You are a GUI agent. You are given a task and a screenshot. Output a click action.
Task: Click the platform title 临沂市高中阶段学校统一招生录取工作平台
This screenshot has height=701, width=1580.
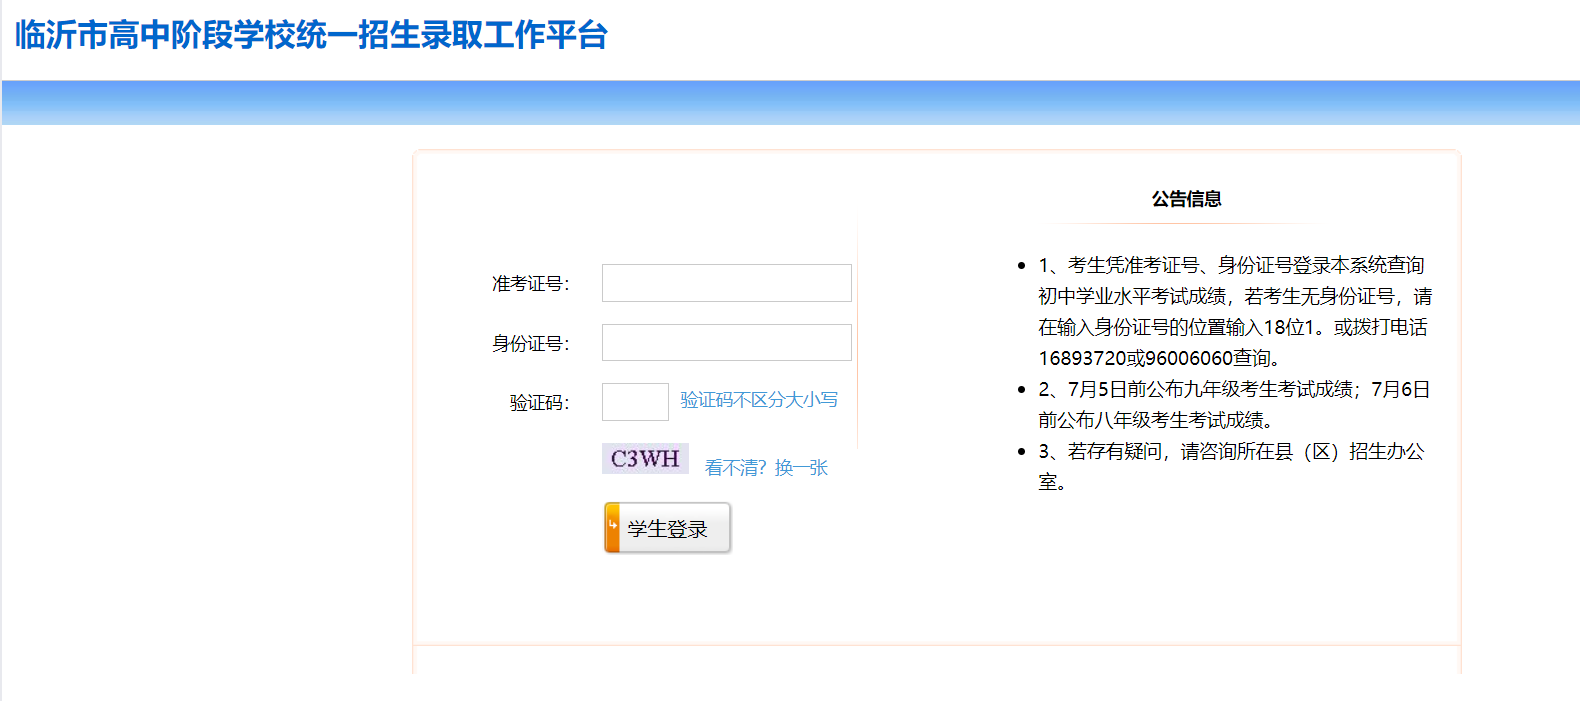click(312, 35)
